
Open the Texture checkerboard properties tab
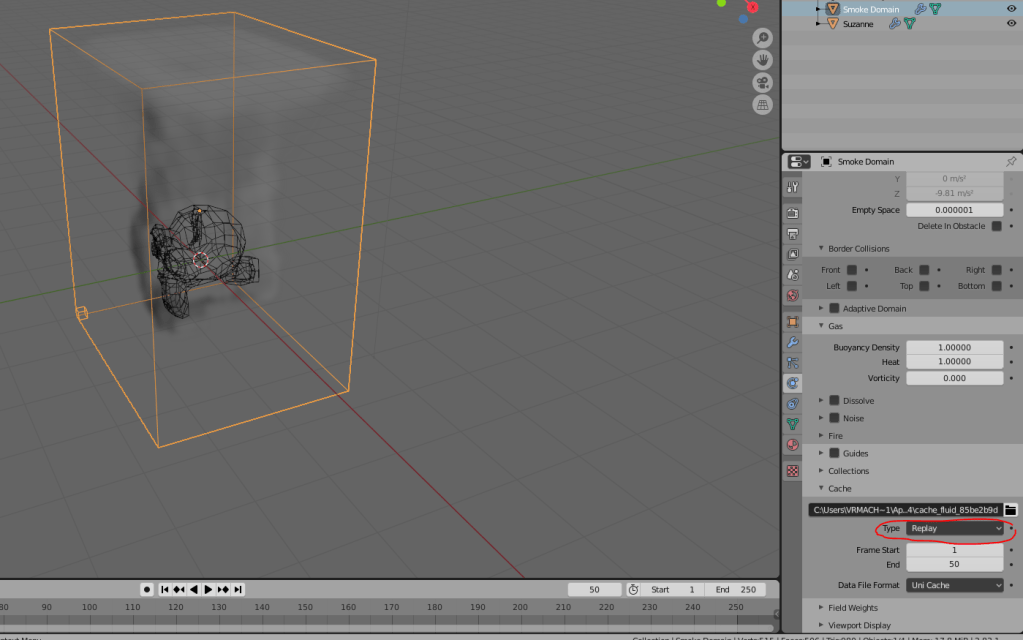(x=793, y=470)
